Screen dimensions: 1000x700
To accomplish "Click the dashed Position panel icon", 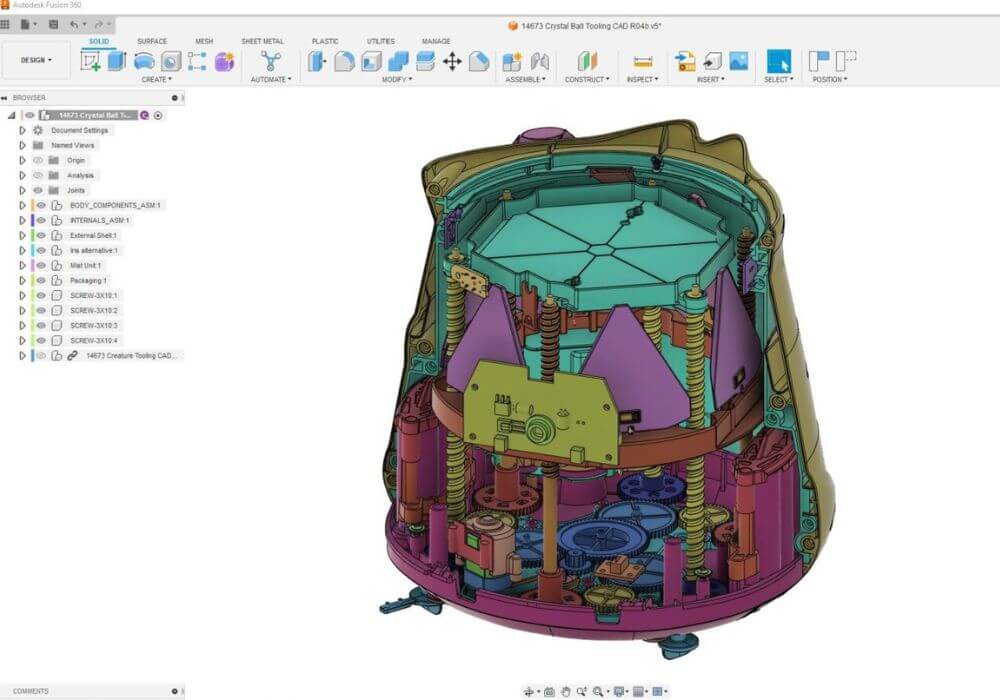I will (x=846, y=61).
